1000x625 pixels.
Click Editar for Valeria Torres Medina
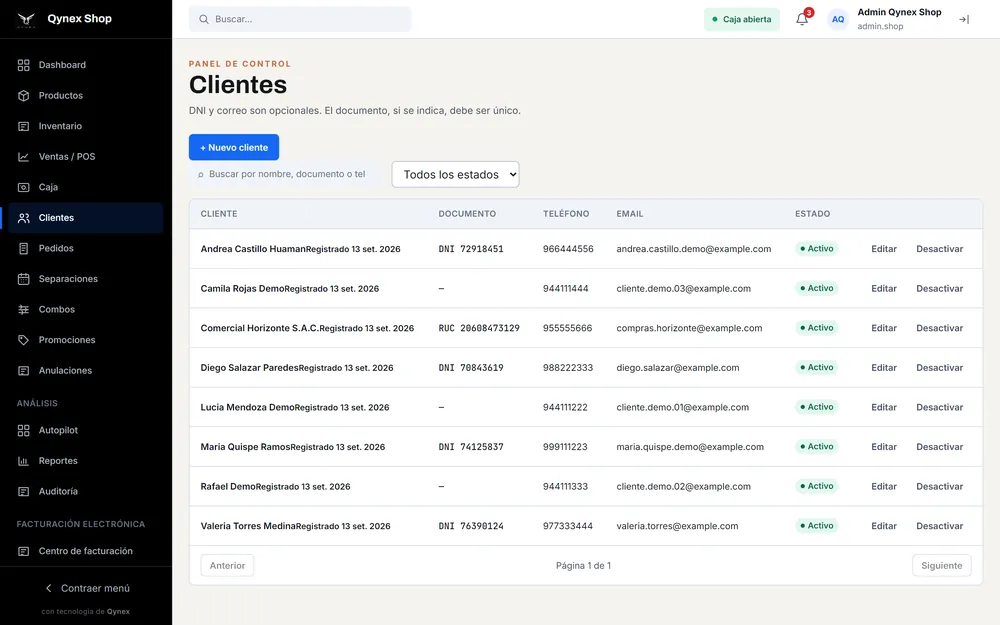[x=884, y=526]
